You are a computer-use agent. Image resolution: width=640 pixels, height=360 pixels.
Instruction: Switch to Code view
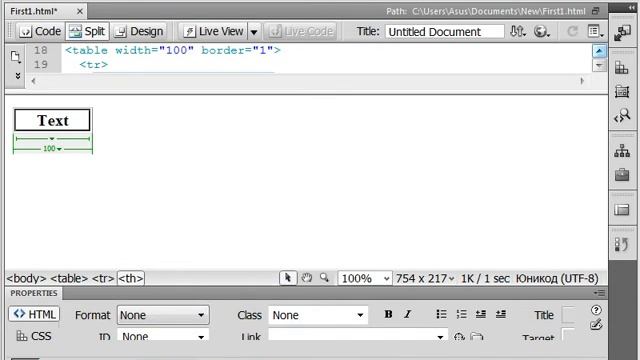coord(40,31)
